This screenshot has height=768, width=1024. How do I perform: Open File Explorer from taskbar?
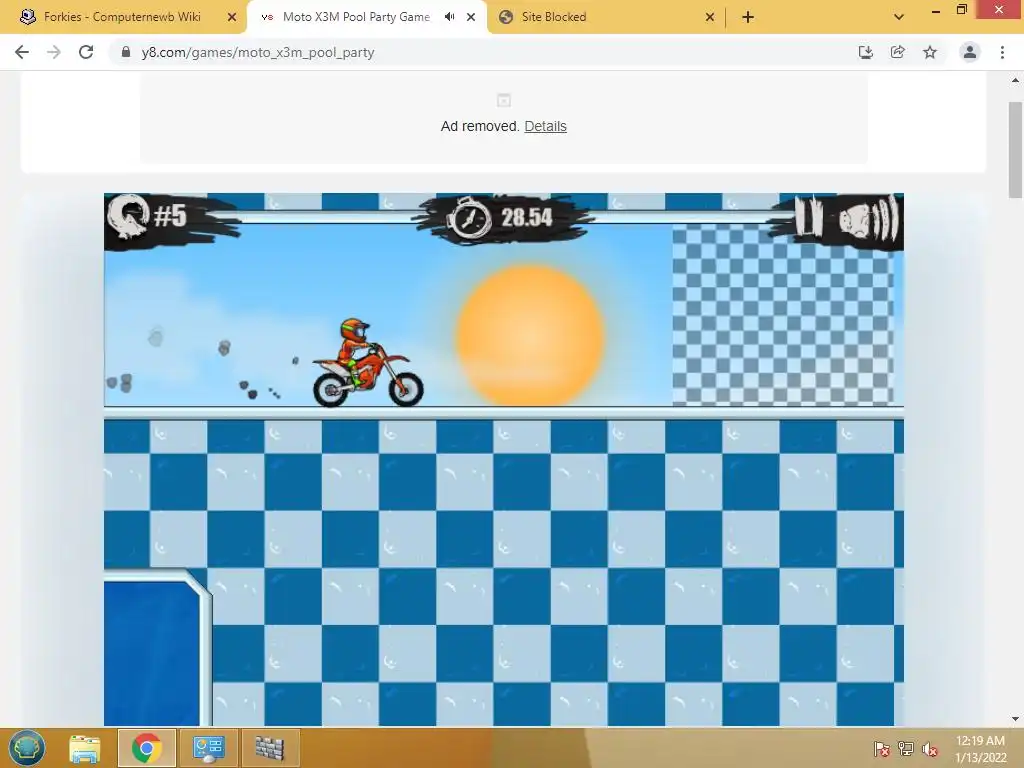point(85,748)
